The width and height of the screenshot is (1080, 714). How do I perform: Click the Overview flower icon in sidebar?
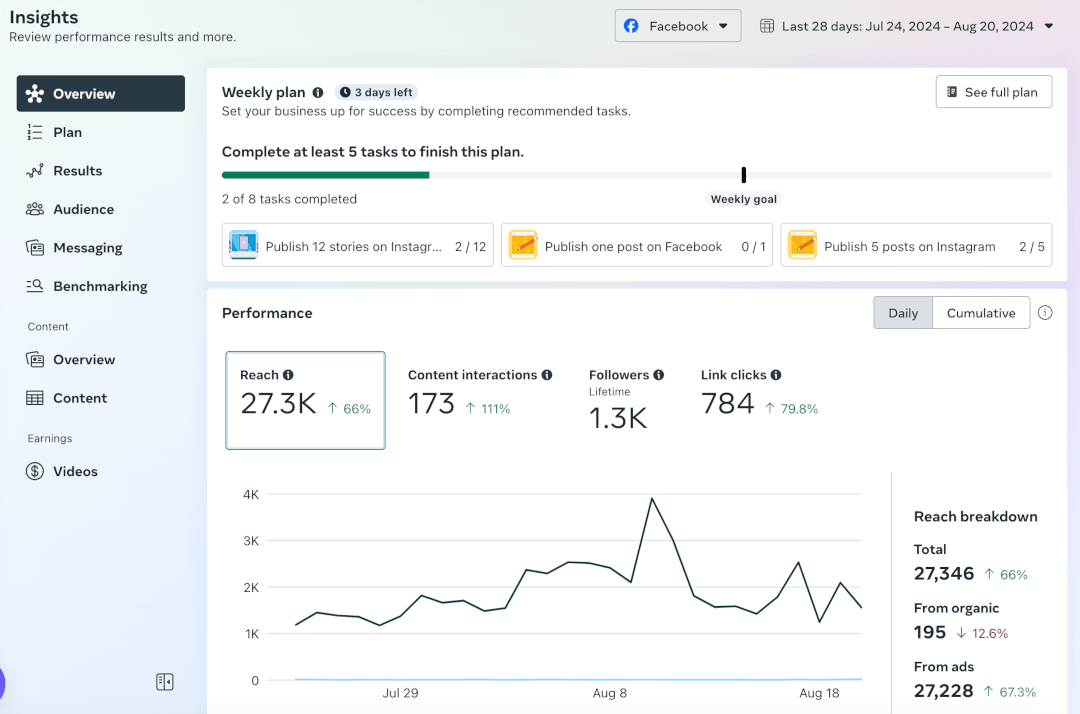(34, 94)
